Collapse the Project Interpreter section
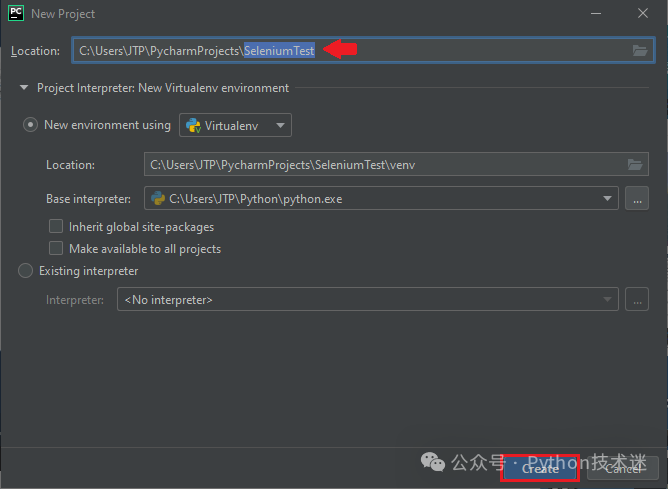 pyautogui.click(x=24, y=88)
